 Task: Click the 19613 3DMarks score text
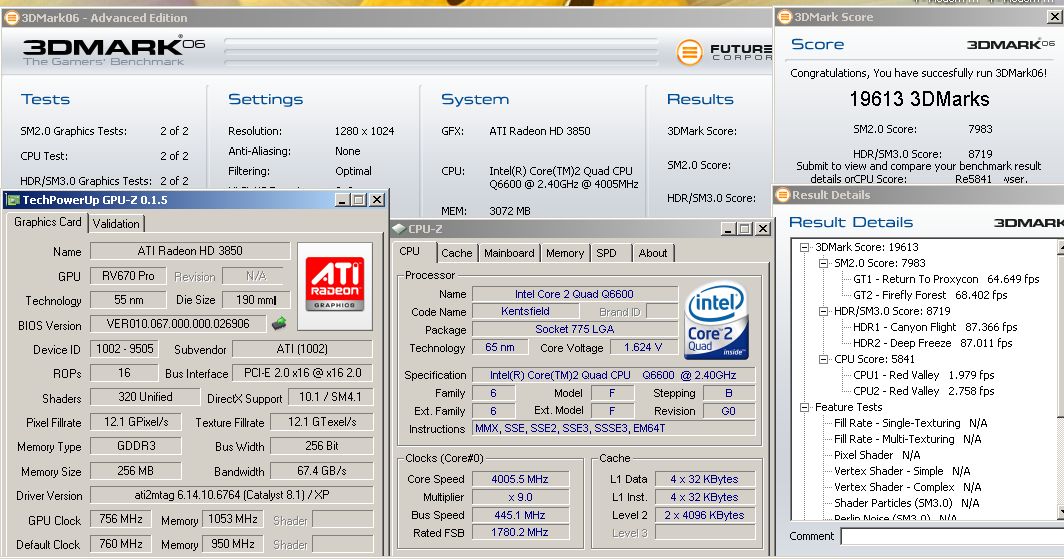(x=919, y=99)
